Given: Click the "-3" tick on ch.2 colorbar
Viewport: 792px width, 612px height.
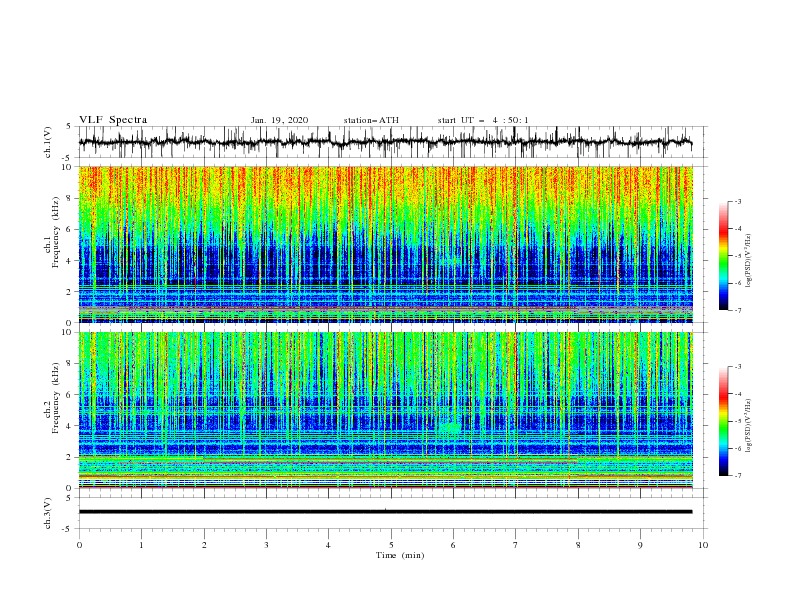Looking at the screenshot, I should click(738, 367).
